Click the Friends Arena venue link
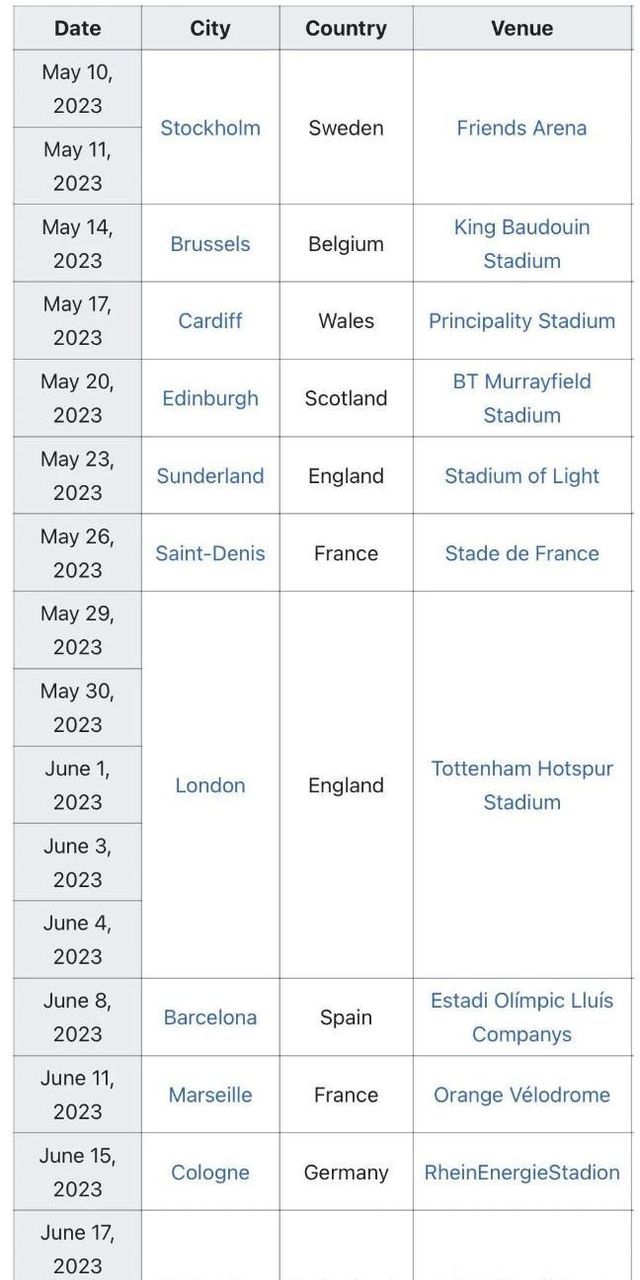 point(521,128)
